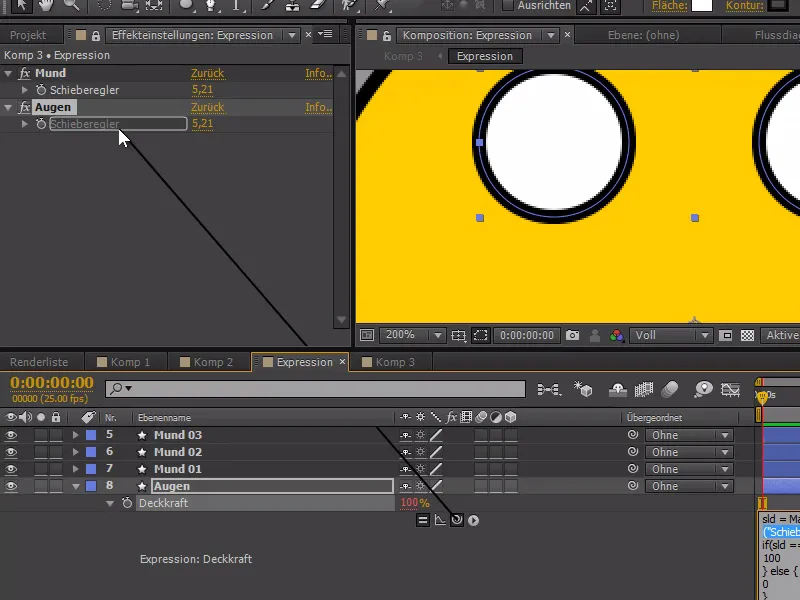Select the Hand tool in the toolbar
The height and width of the screenshot is (600, 800).
pyautogui.click(x=45, y=8)
